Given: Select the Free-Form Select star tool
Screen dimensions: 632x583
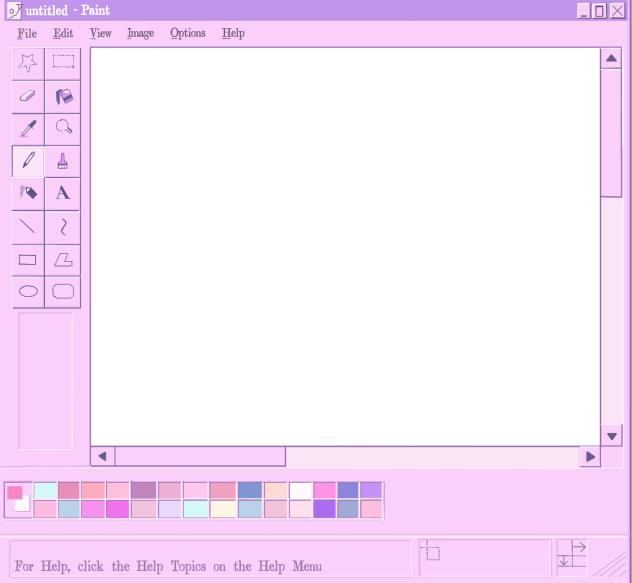Looking at the screenshot, I should [x=28, y=63].
